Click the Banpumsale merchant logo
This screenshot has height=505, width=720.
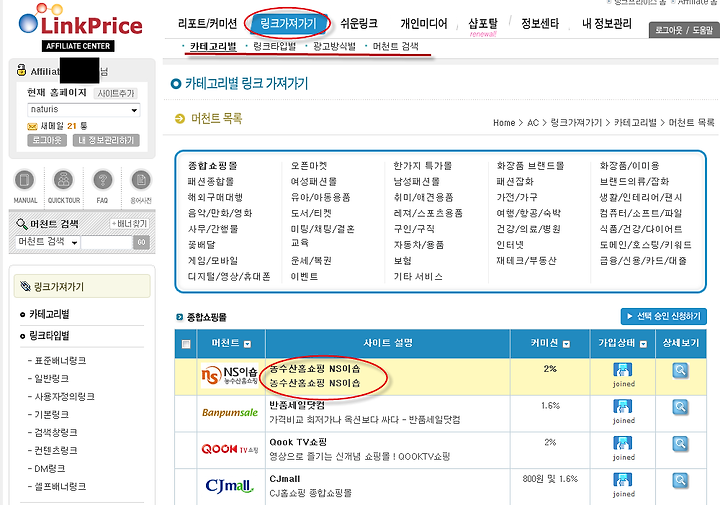(230, 412)
